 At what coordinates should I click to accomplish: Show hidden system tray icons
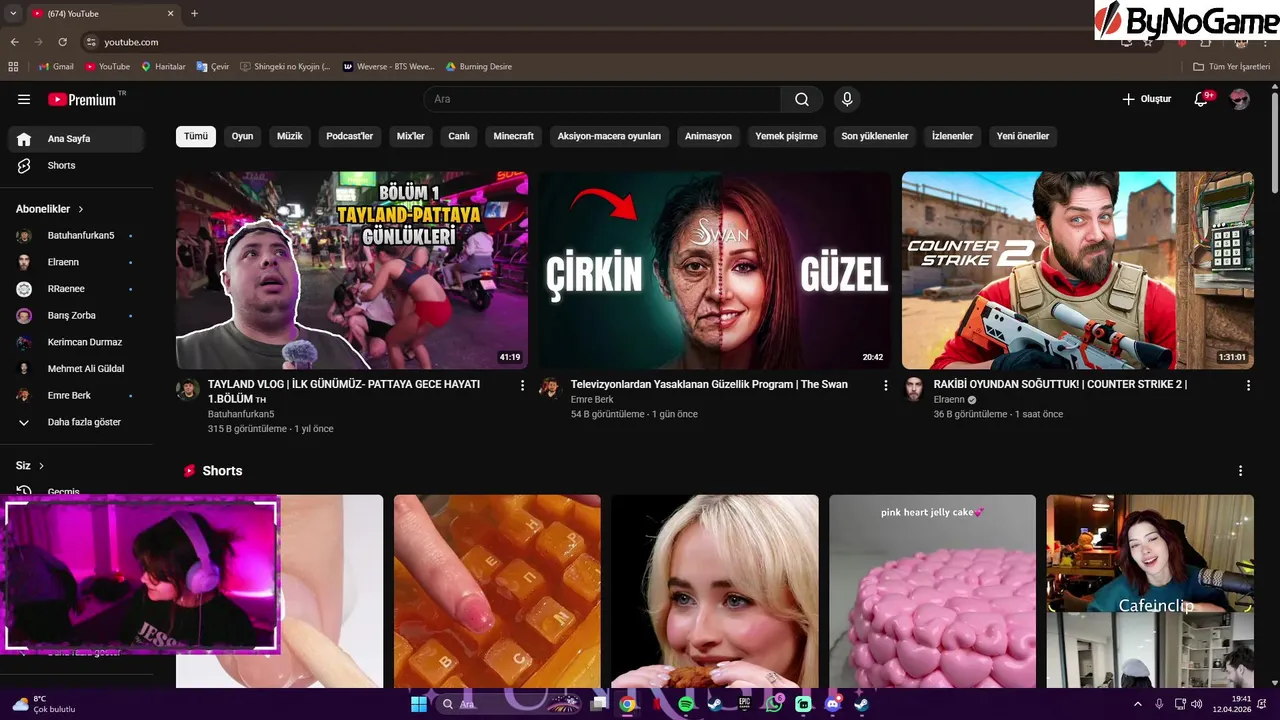pyautogui.click(x=1139, y=704)
